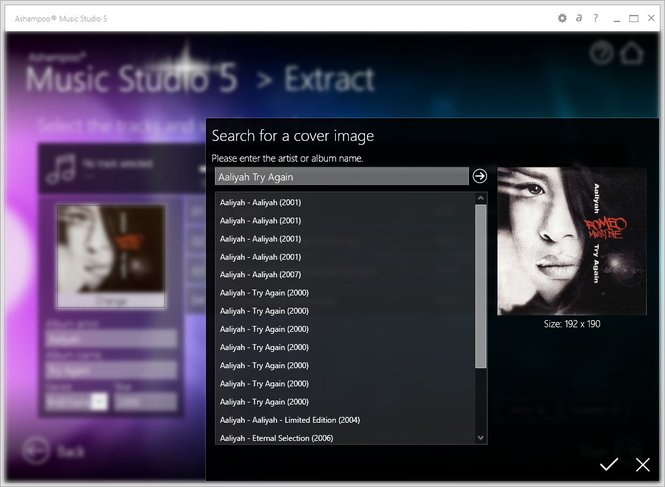The width and height of the screenshot is (665, 487).
Task: Click the results list scrollbar thumb
Action: click(x=481, y=286)
